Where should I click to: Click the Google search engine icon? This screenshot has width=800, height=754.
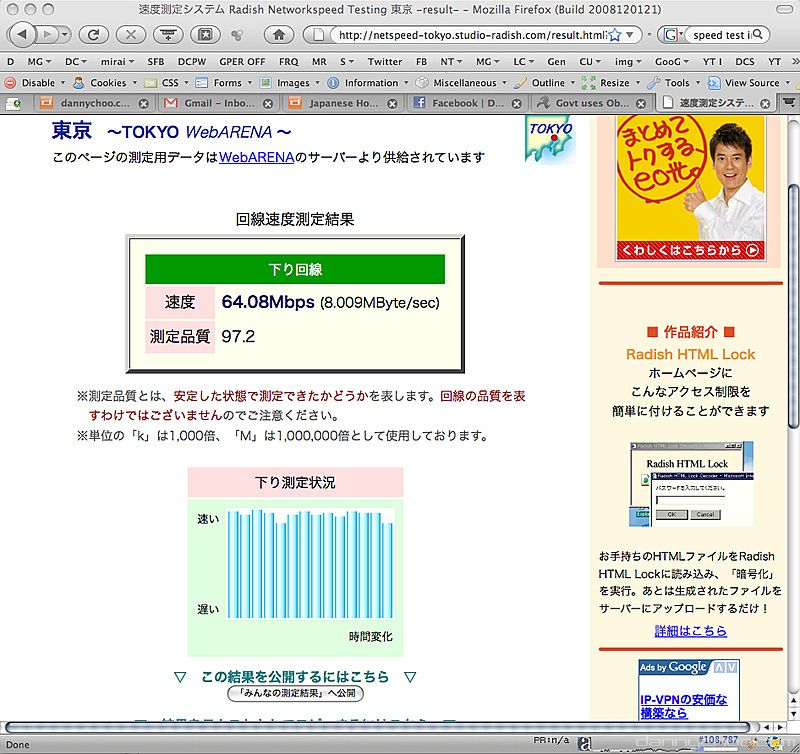point(668,35)
